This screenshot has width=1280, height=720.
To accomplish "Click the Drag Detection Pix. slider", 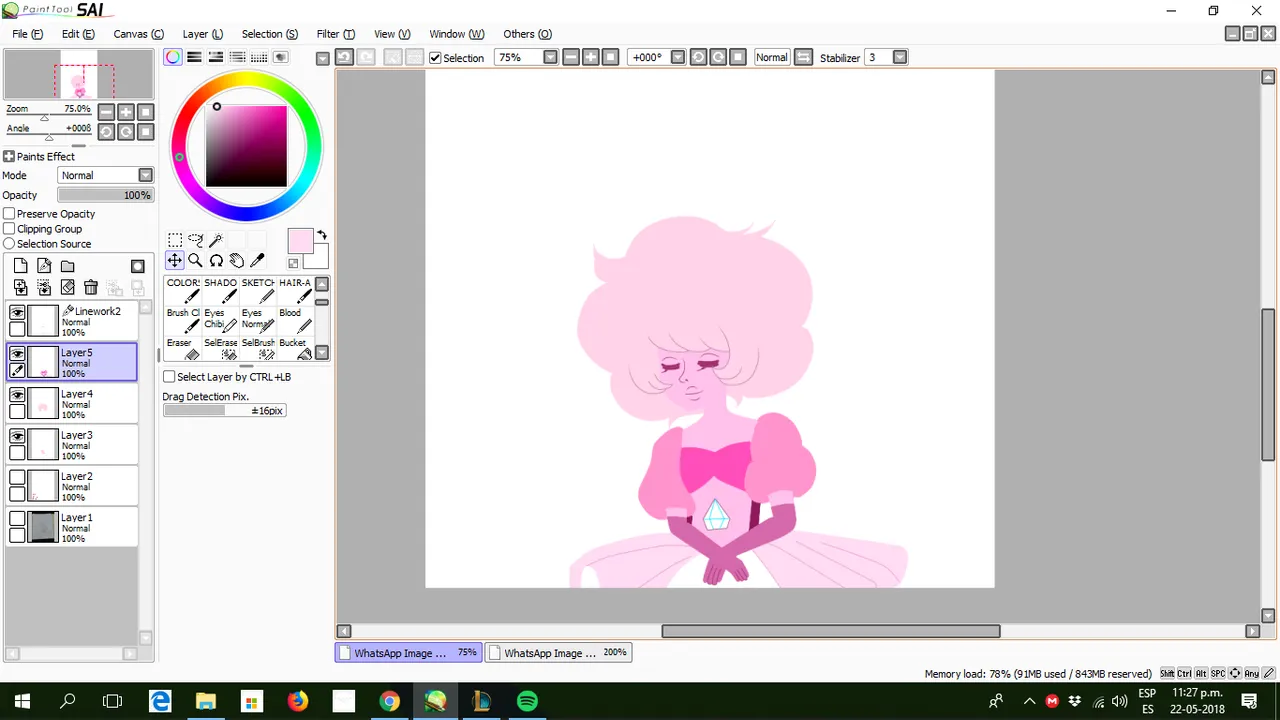I will [x=225, y=410].
